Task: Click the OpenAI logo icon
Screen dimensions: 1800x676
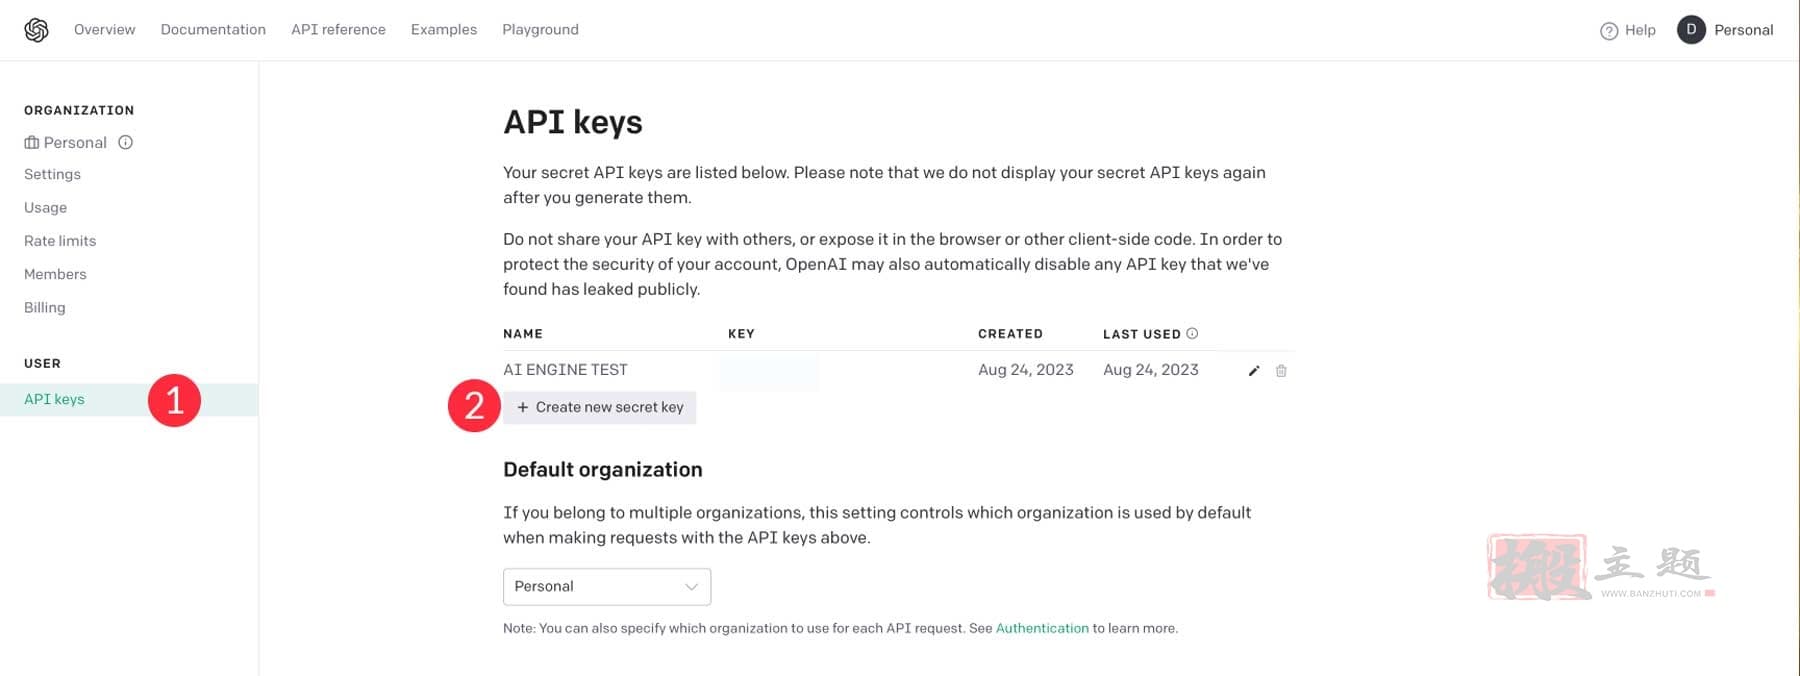Action: 37,30
